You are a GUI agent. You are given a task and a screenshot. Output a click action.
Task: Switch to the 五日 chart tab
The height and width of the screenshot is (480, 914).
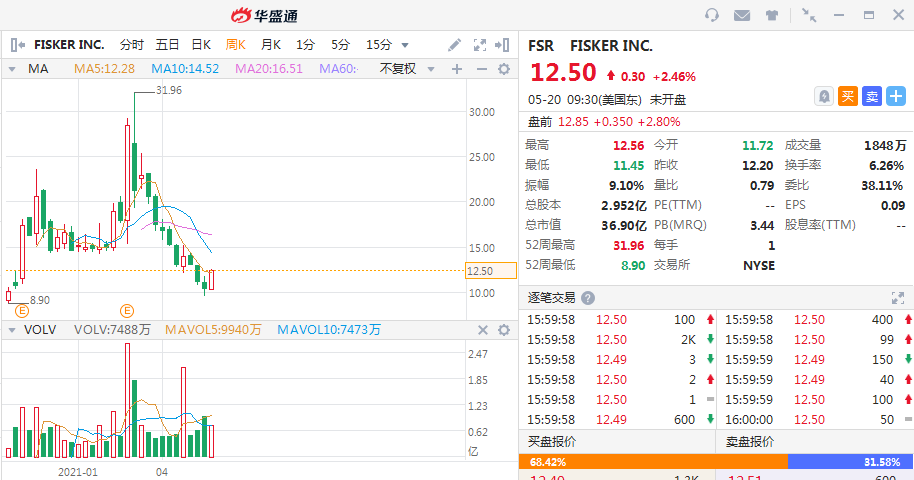coord(167,45)
